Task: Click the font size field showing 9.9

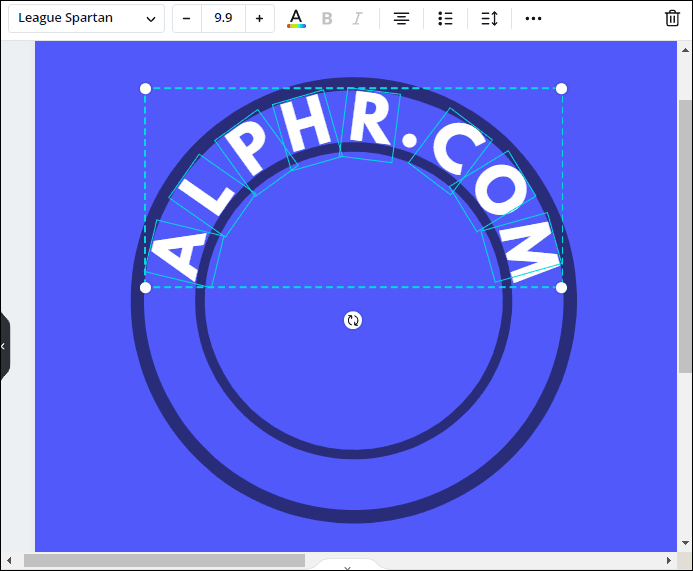Action: point(223,19)
